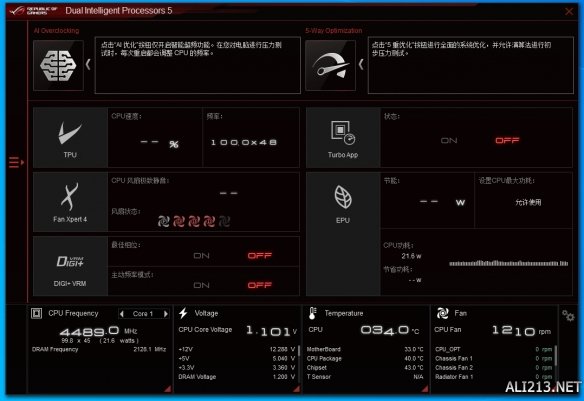The width and height of the screenshot is (584, 401).
Task: Click the +5V voltage row
Action: point(237,359)
